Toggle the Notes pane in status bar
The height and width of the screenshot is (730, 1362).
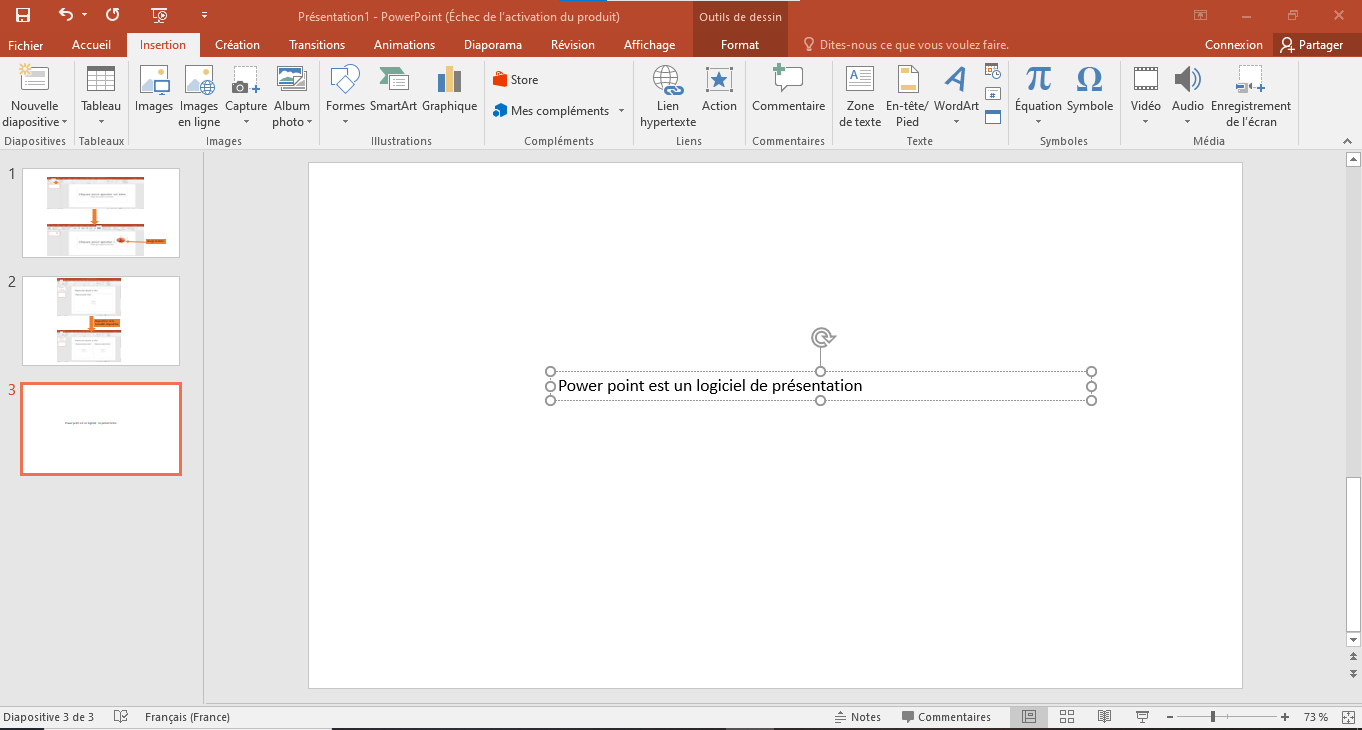[x=858, y=717]
